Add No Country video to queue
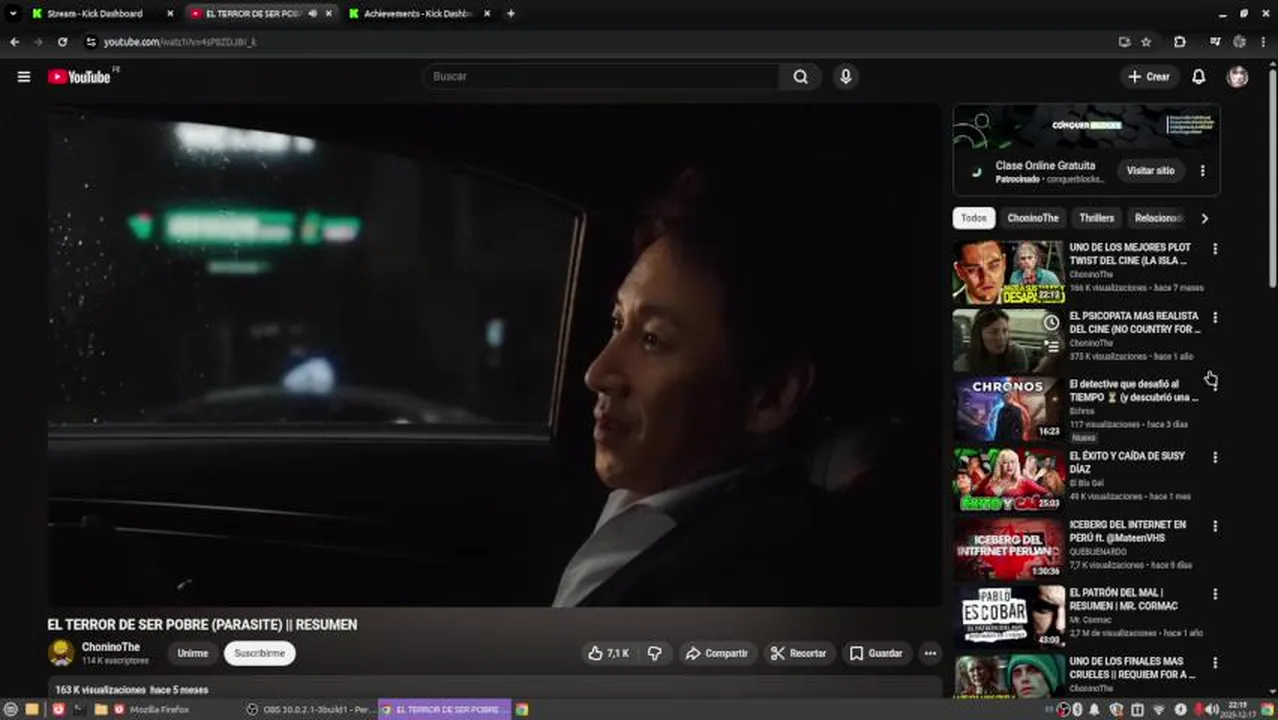The image size is (1278, 720). click(x=1051, y=346)
